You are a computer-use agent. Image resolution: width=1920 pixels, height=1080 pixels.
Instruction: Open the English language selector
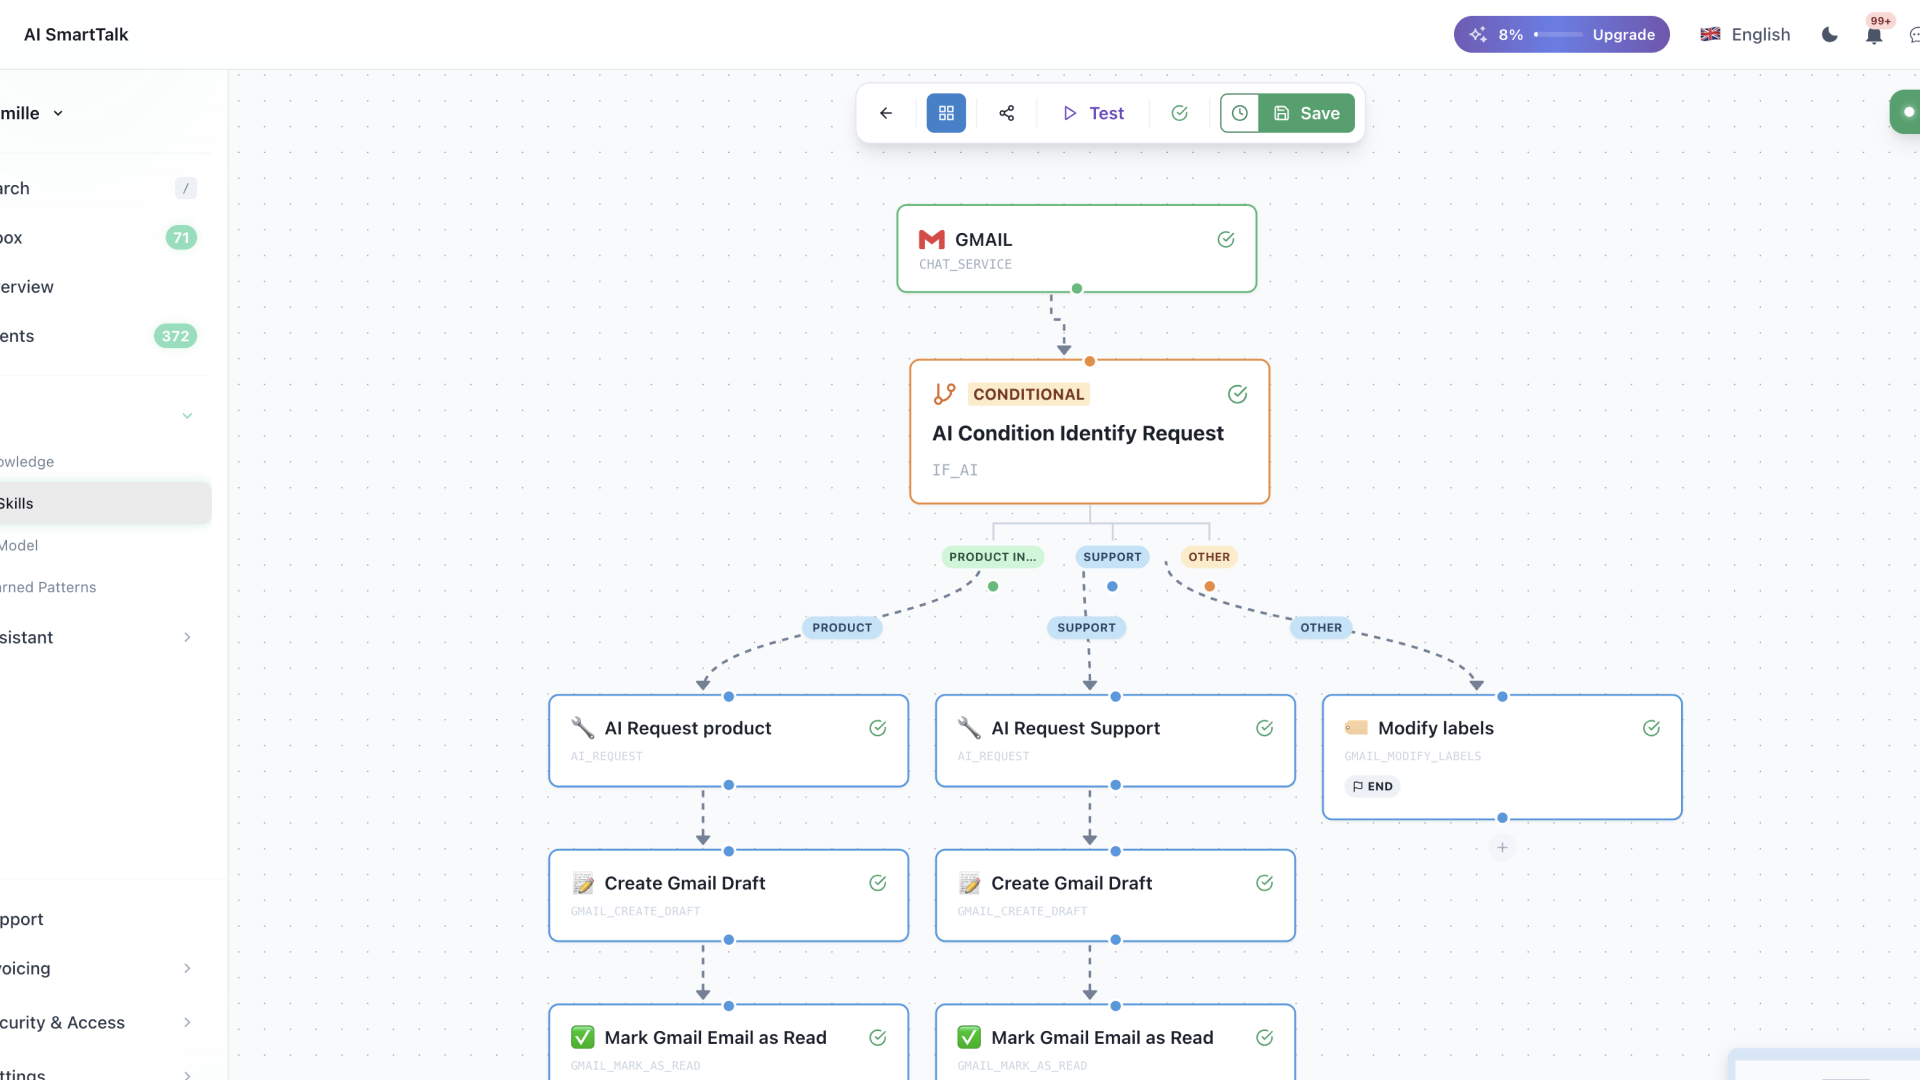click(x=1746, y=34)
